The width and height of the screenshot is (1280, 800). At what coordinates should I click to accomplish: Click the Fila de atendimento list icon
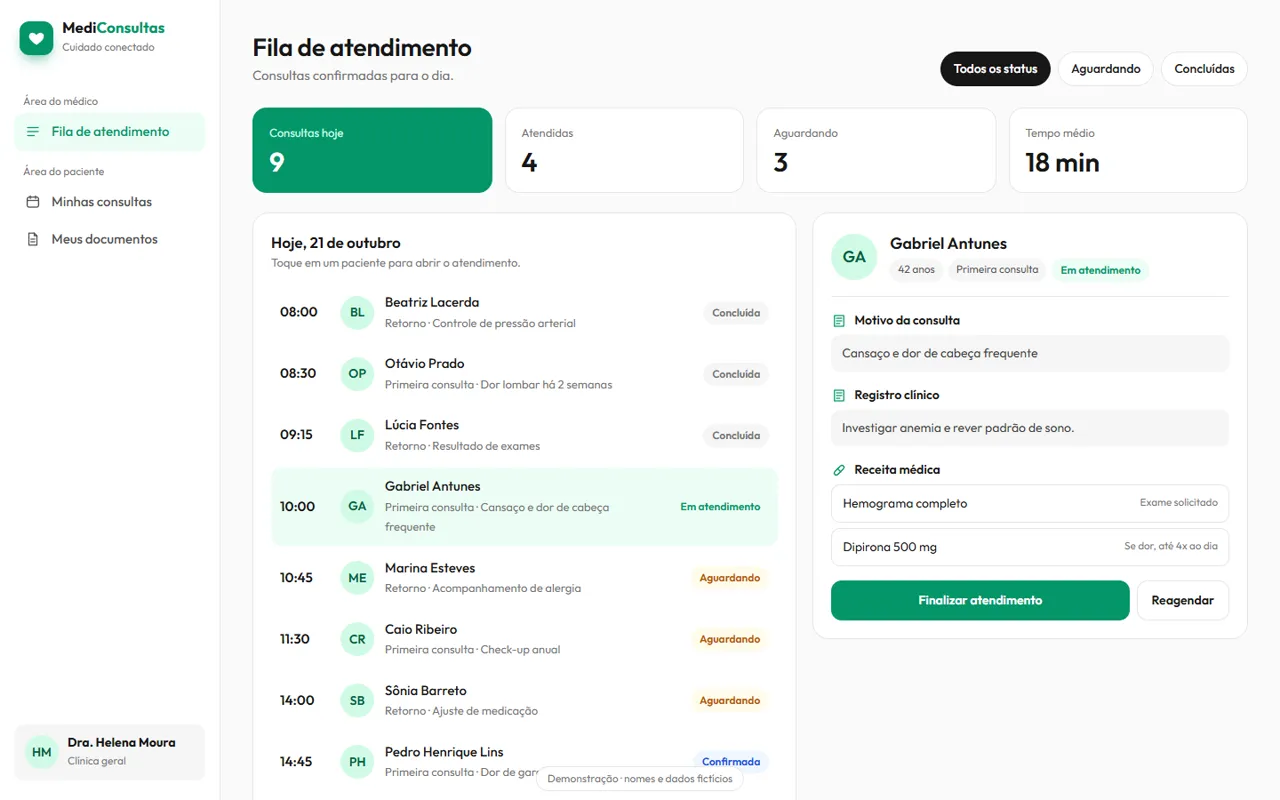click(x=33, y=132)
